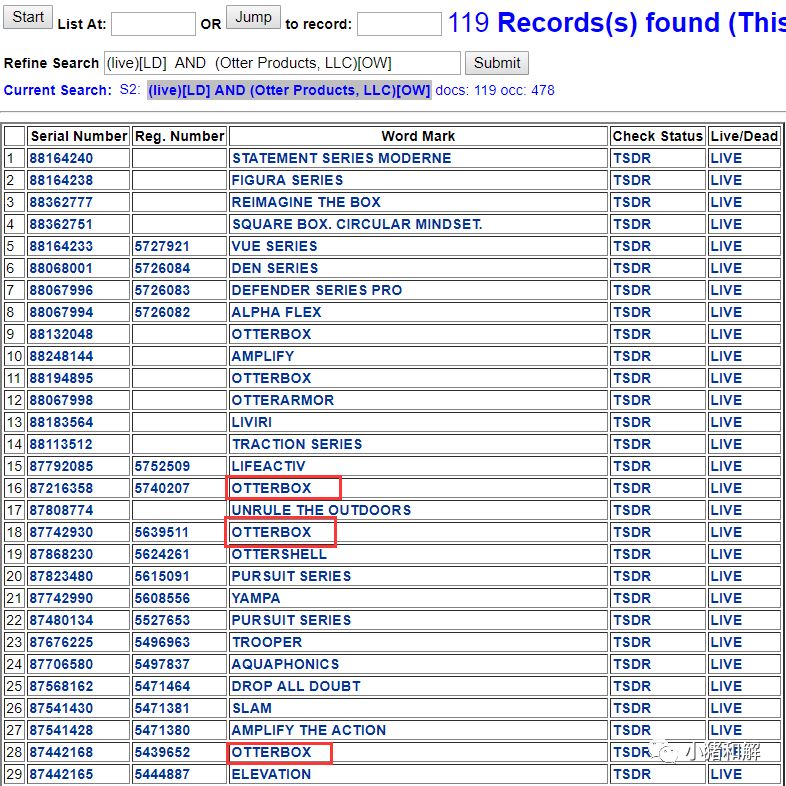Open TRACTION SERIES word mark
This screenshot has height=786, width=786.
click(297, 445)
